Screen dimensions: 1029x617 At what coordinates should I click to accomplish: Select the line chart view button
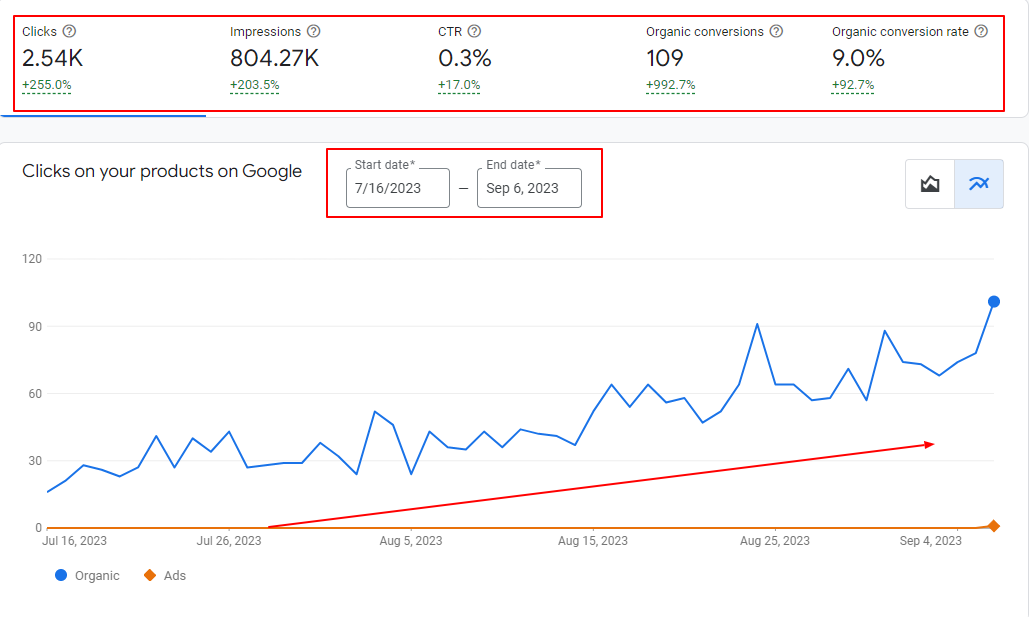point(979,184)
